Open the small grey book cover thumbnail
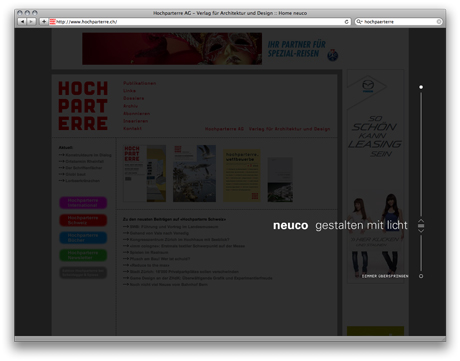Image resolution: width=460 pixels, height=361 pixels. (x=280, y=180)
